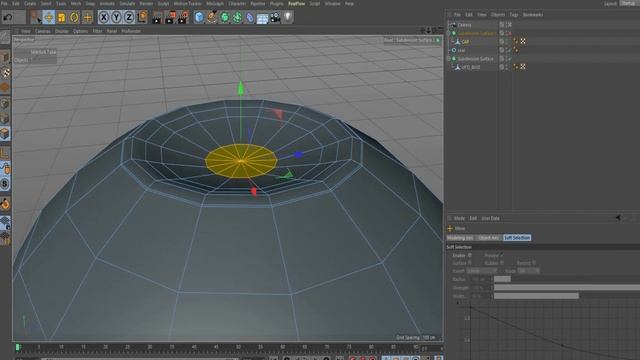640x360 pixels.
Task: Select the UFO_Base object row
Action: click(471, 67)
